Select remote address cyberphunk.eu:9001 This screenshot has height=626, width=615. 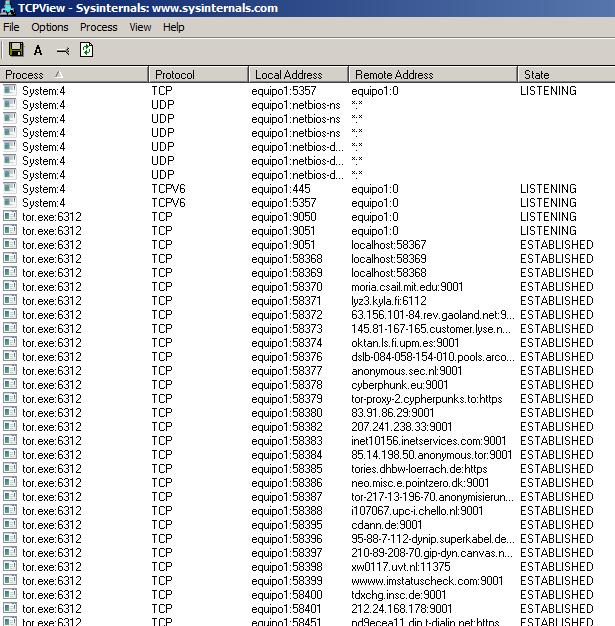[x=399, y=385]
